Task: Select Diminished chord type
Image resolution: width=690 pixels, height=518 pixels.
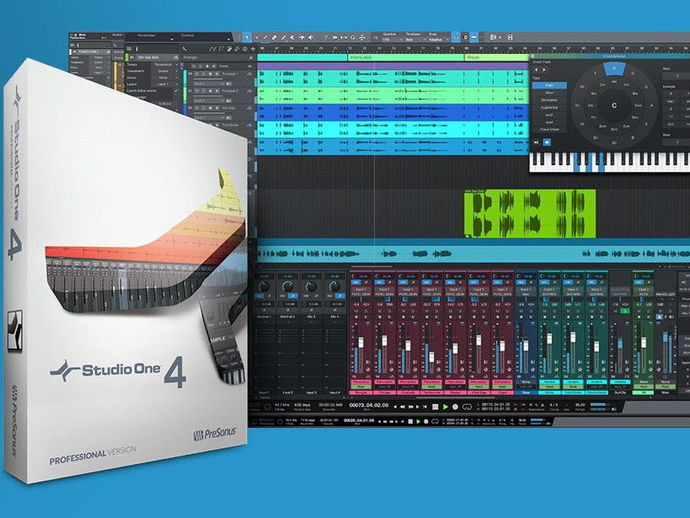Action: click(x=550, y=100)
